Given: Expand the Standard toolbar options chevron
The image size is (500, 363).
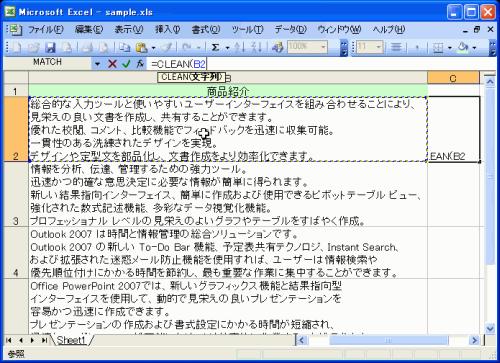Looking at the screenshot, I should pos(344,48).
